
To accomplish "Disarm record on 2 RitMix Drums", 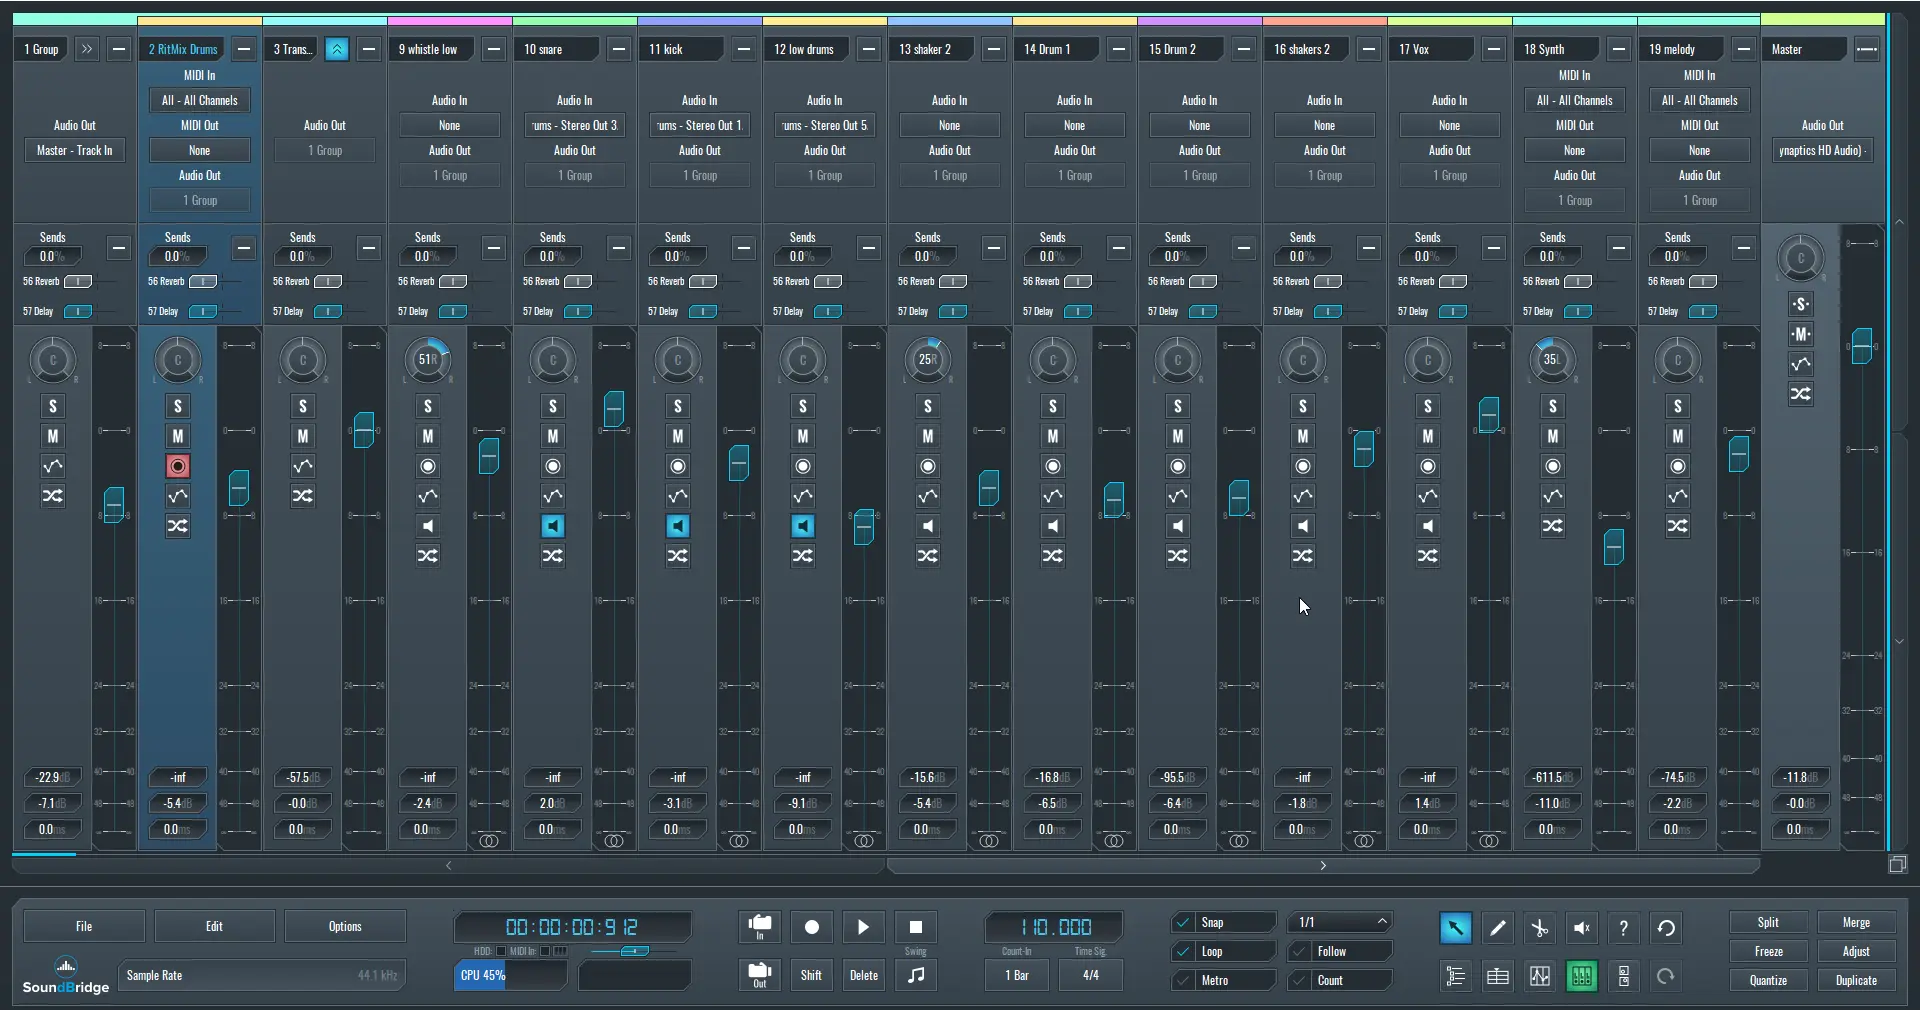I will pos(178,466).
